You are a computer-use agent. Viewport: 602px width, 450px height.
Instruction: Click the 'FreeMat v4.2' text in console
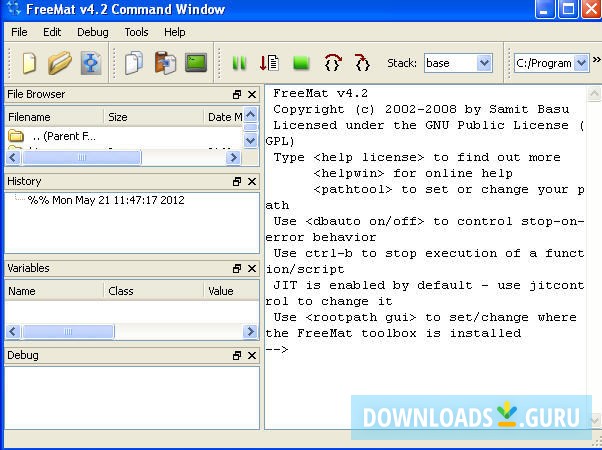(321, 93)
